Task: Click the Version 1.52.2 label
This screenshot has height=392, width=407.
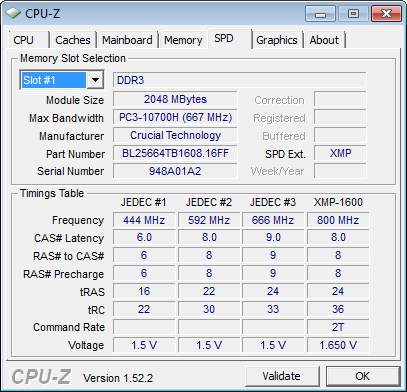Action: pyautogui.click(x=118, y=378)
